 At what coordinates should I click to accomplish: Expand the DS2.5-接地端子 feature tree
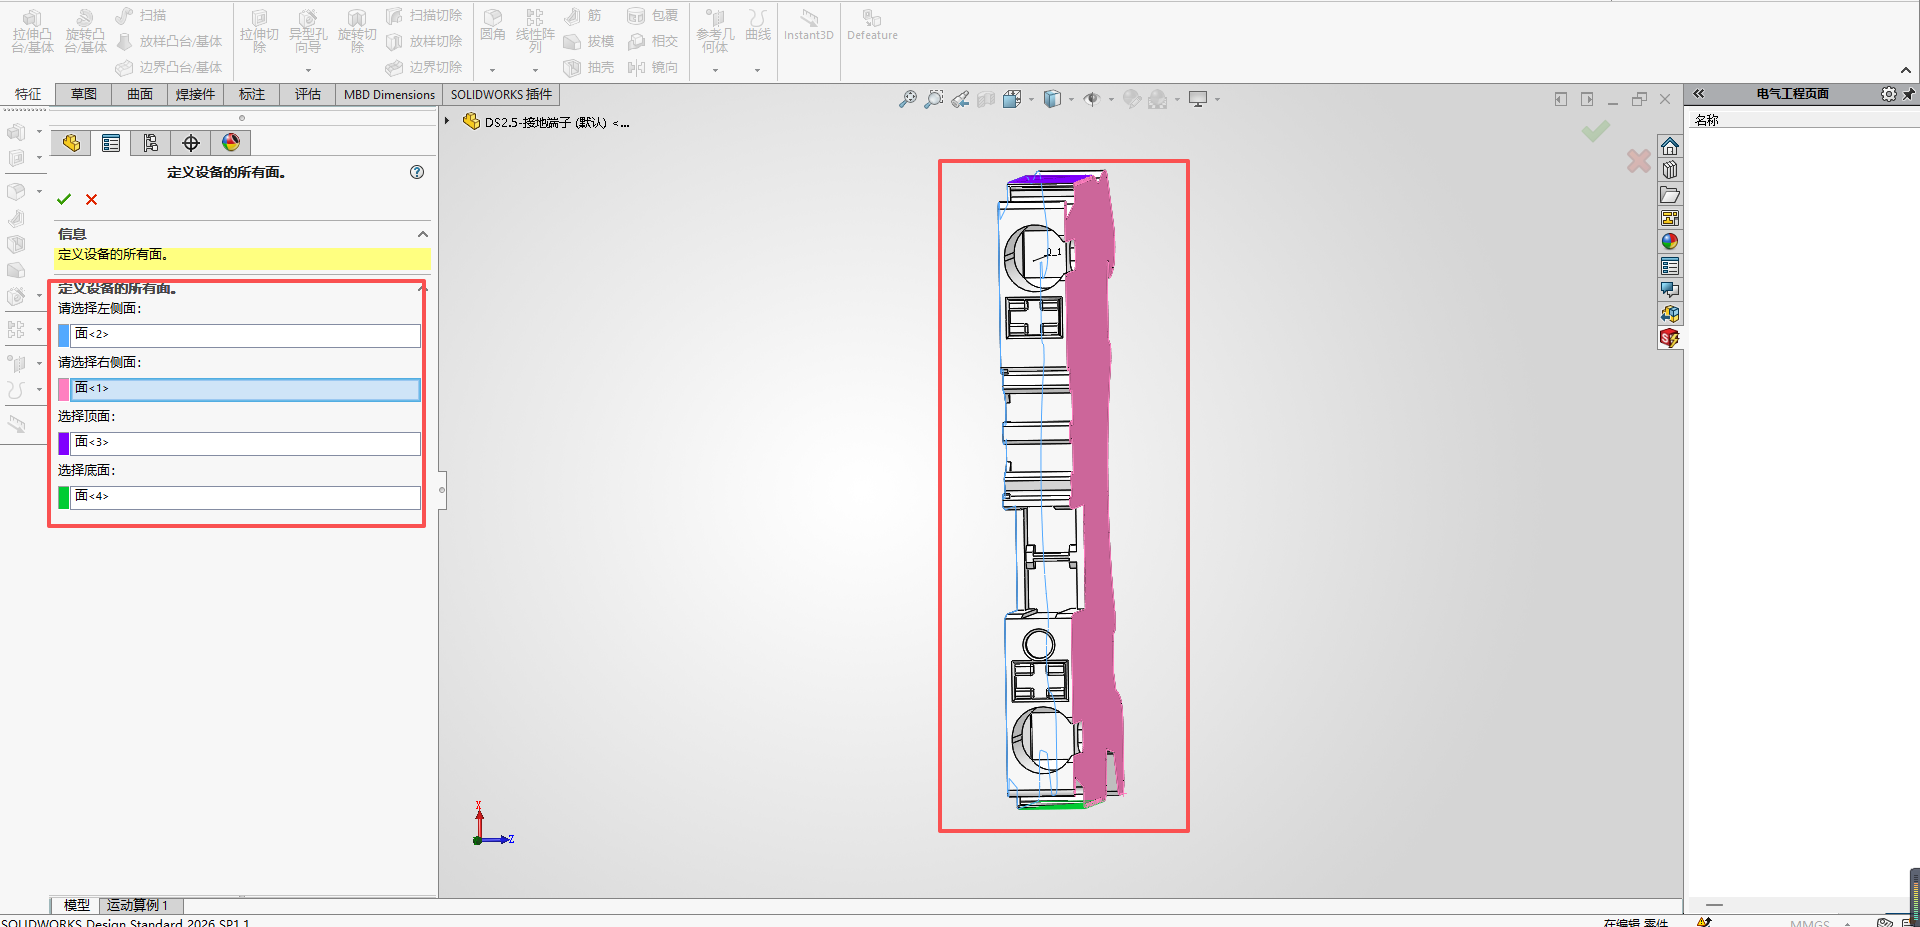tap(447, 121)
